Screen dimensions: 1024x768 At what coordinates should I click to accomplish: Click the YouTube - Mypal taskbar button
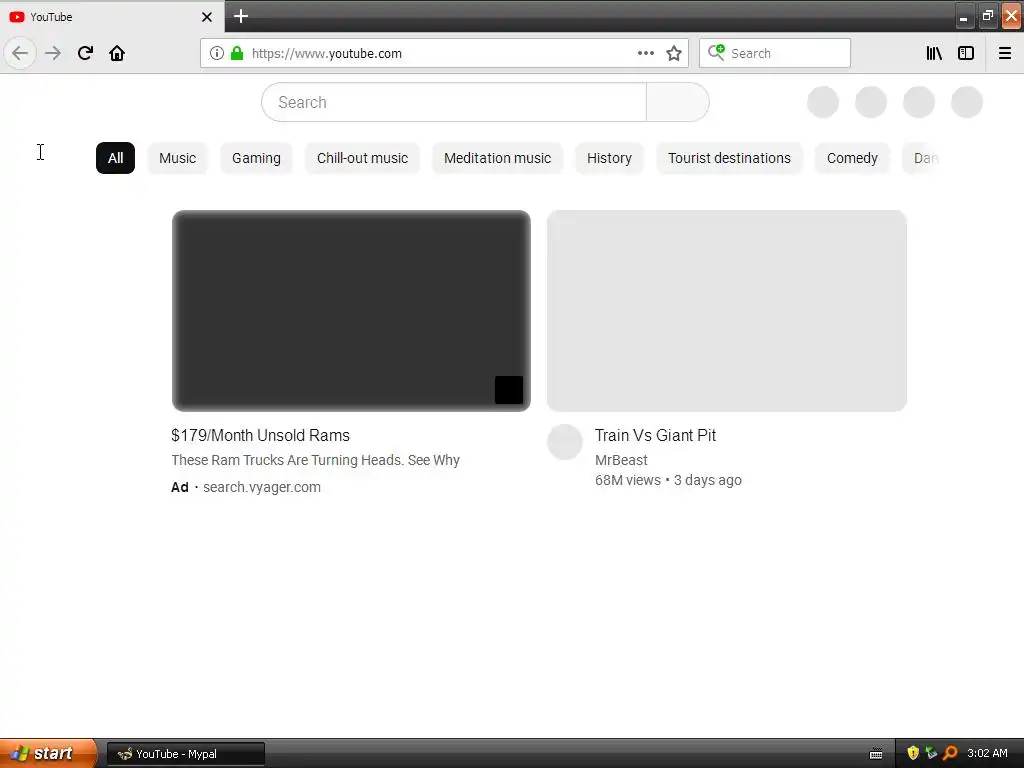coord(186,754)
